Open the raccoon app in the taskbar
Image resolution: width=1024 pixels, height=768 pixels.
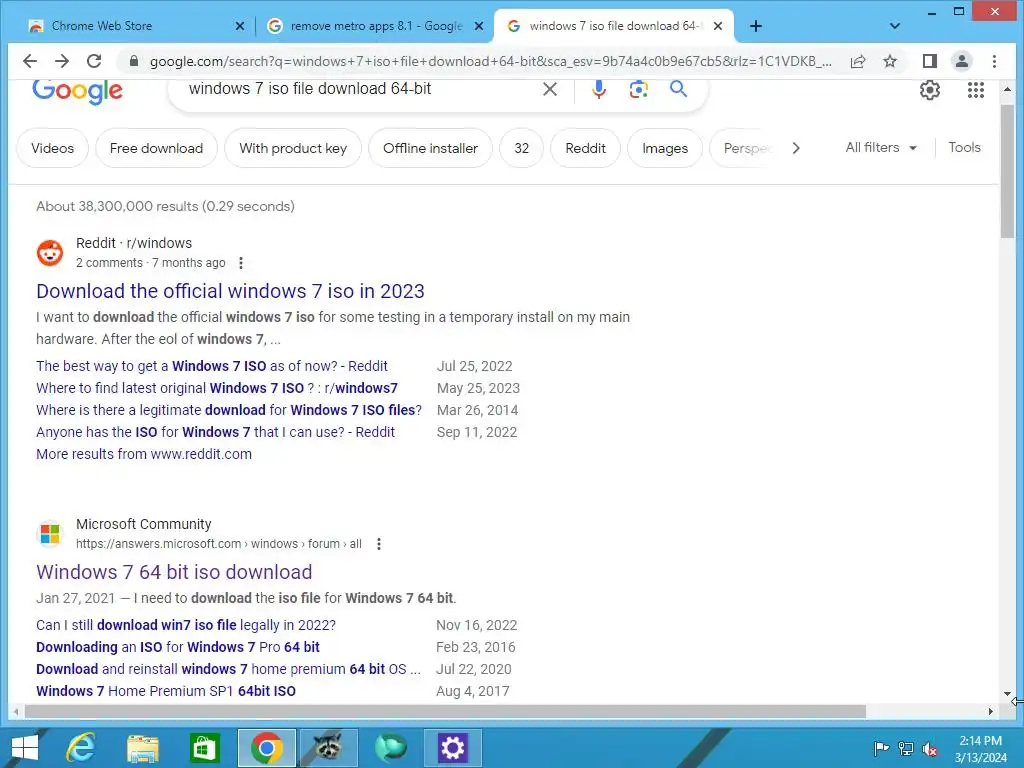pos(328,748)
